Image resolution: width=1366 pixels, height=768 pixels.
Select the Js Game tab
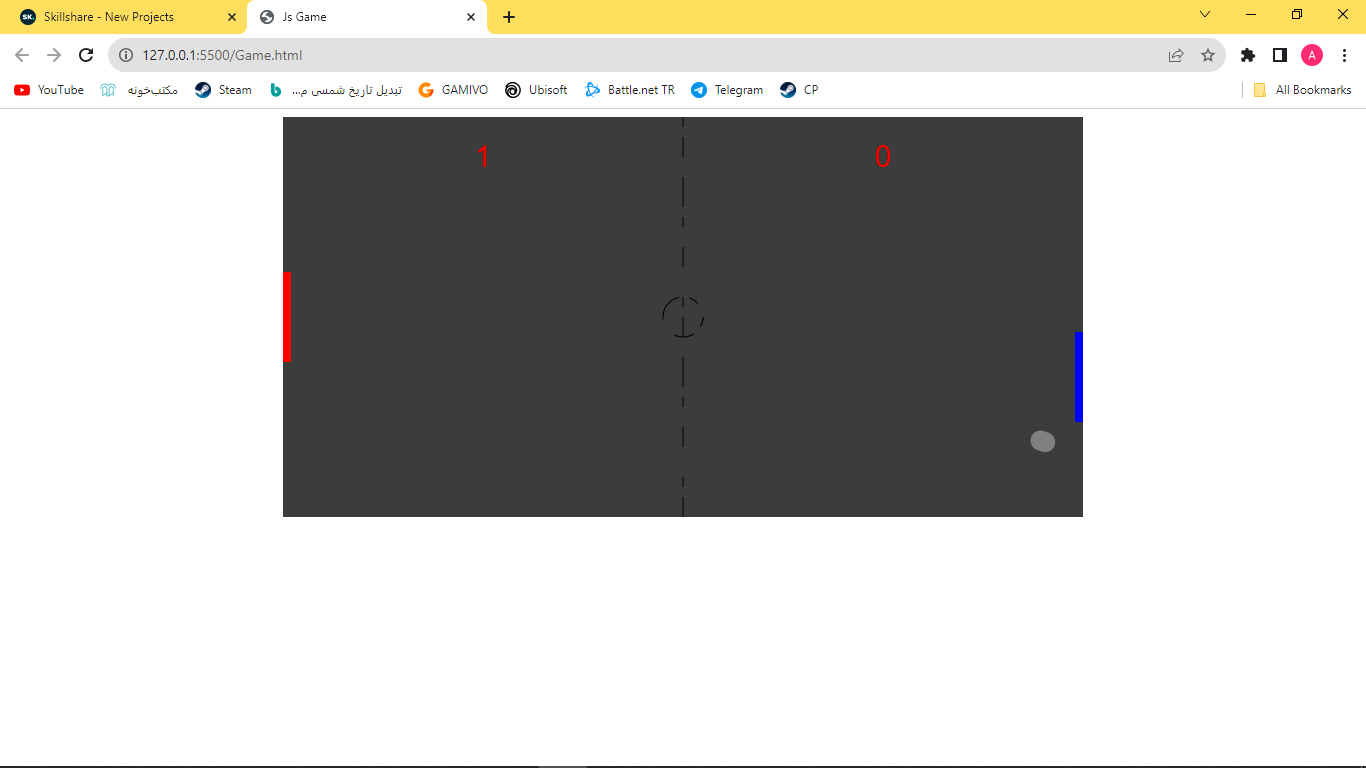coord(367,17)
